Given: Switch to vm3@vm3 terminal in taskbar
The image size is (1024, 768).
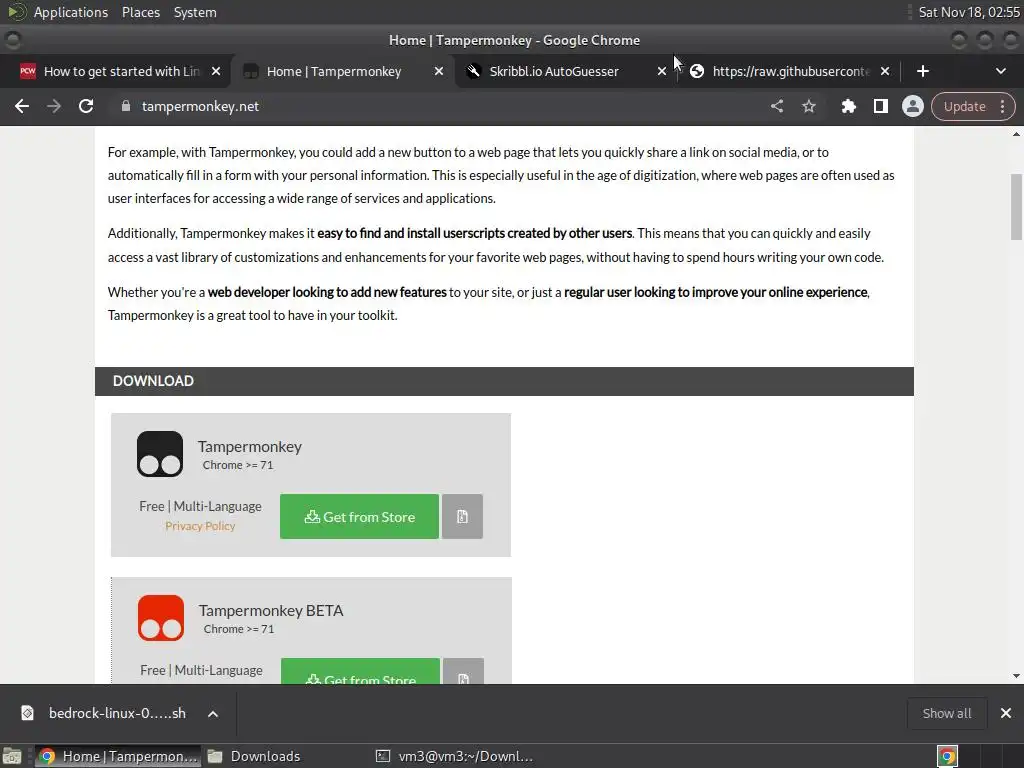Looking at the screenshot, I should click(455, 756).
